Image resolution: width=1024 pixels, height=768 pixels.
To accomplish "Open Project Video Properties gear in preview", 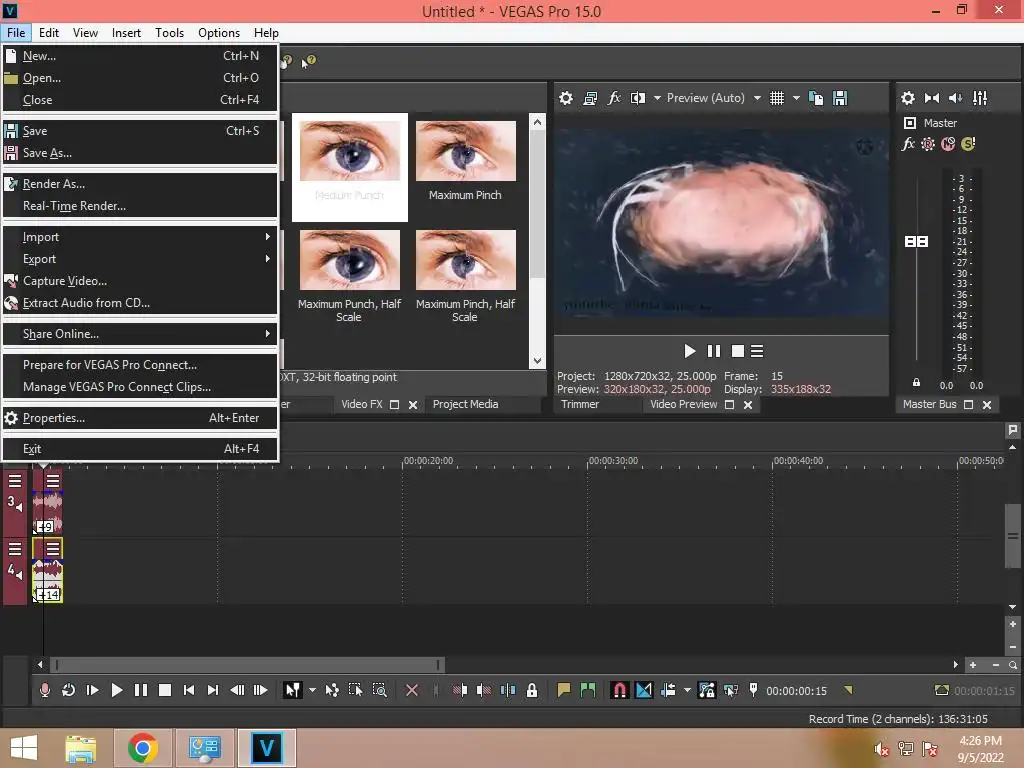I will 566,98.
